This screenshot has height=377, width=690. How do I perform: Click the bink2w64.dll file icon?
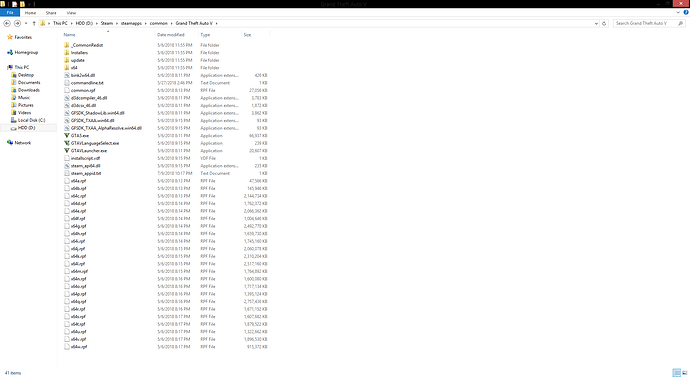67,75
